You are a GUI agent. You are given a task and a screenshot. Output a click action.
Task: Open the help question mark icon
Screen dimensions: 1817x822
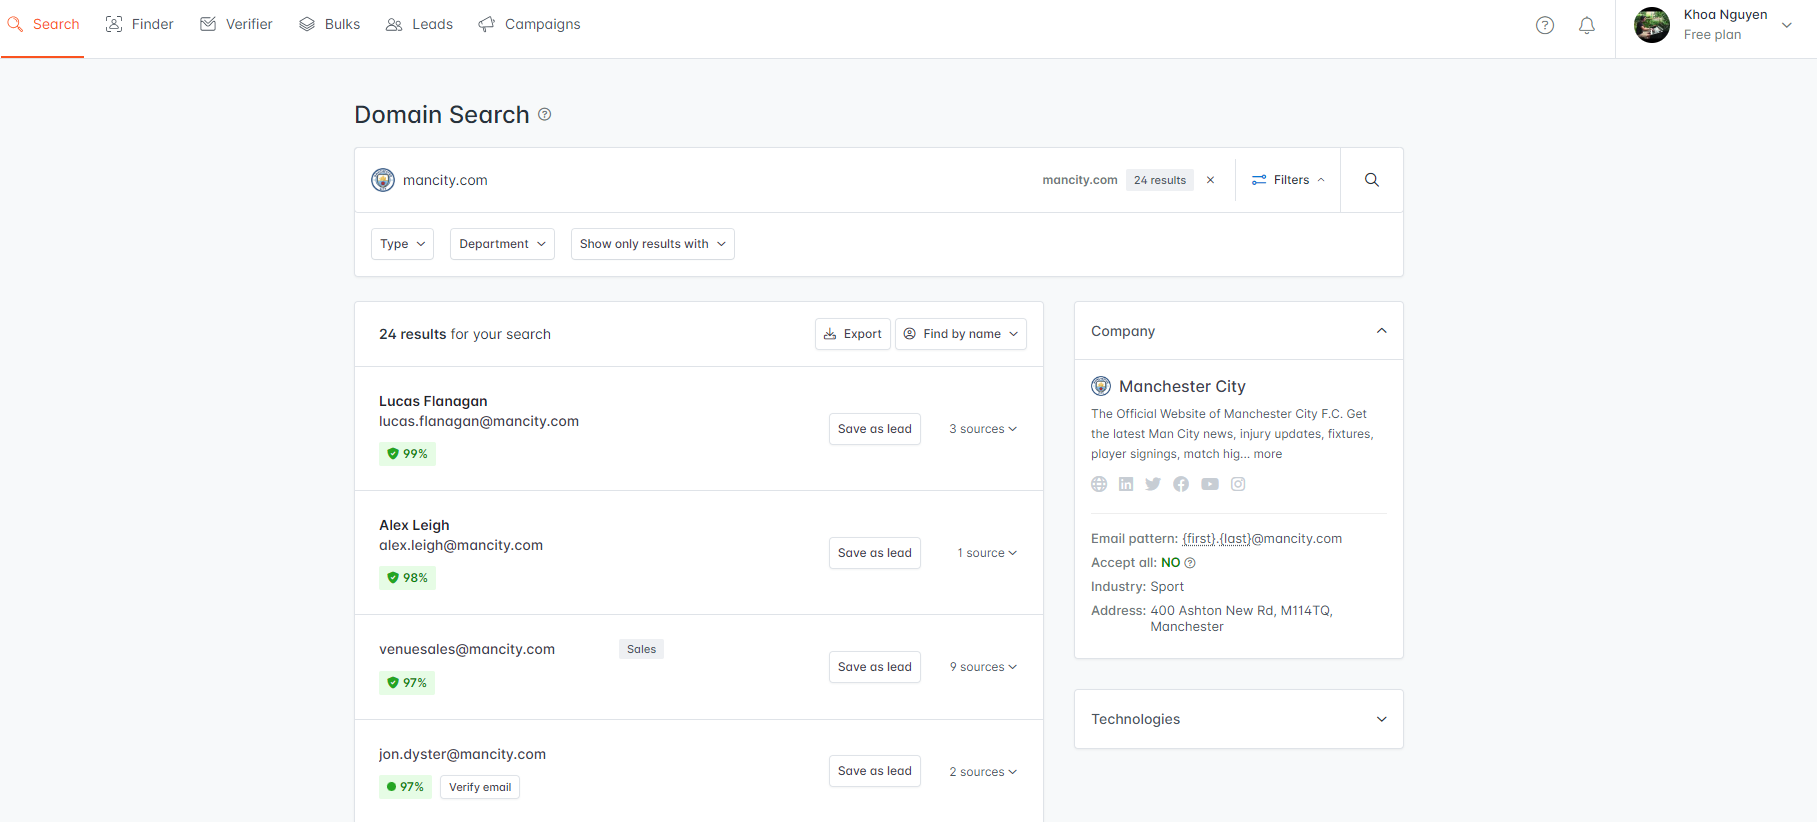click(1544, 26)
